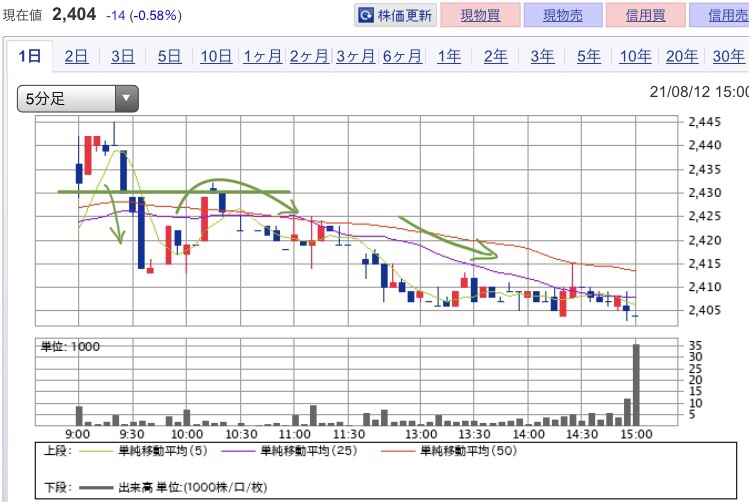Switch to the 30年 chart tab
The image size is (749, 502).
pos(728,56)
